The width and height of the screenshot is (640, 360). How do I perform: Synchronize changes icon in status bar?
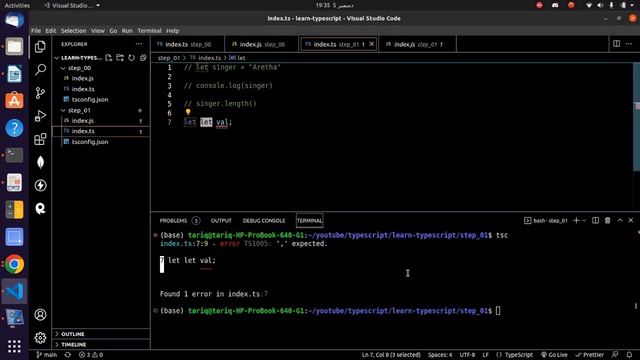[68, 355]
